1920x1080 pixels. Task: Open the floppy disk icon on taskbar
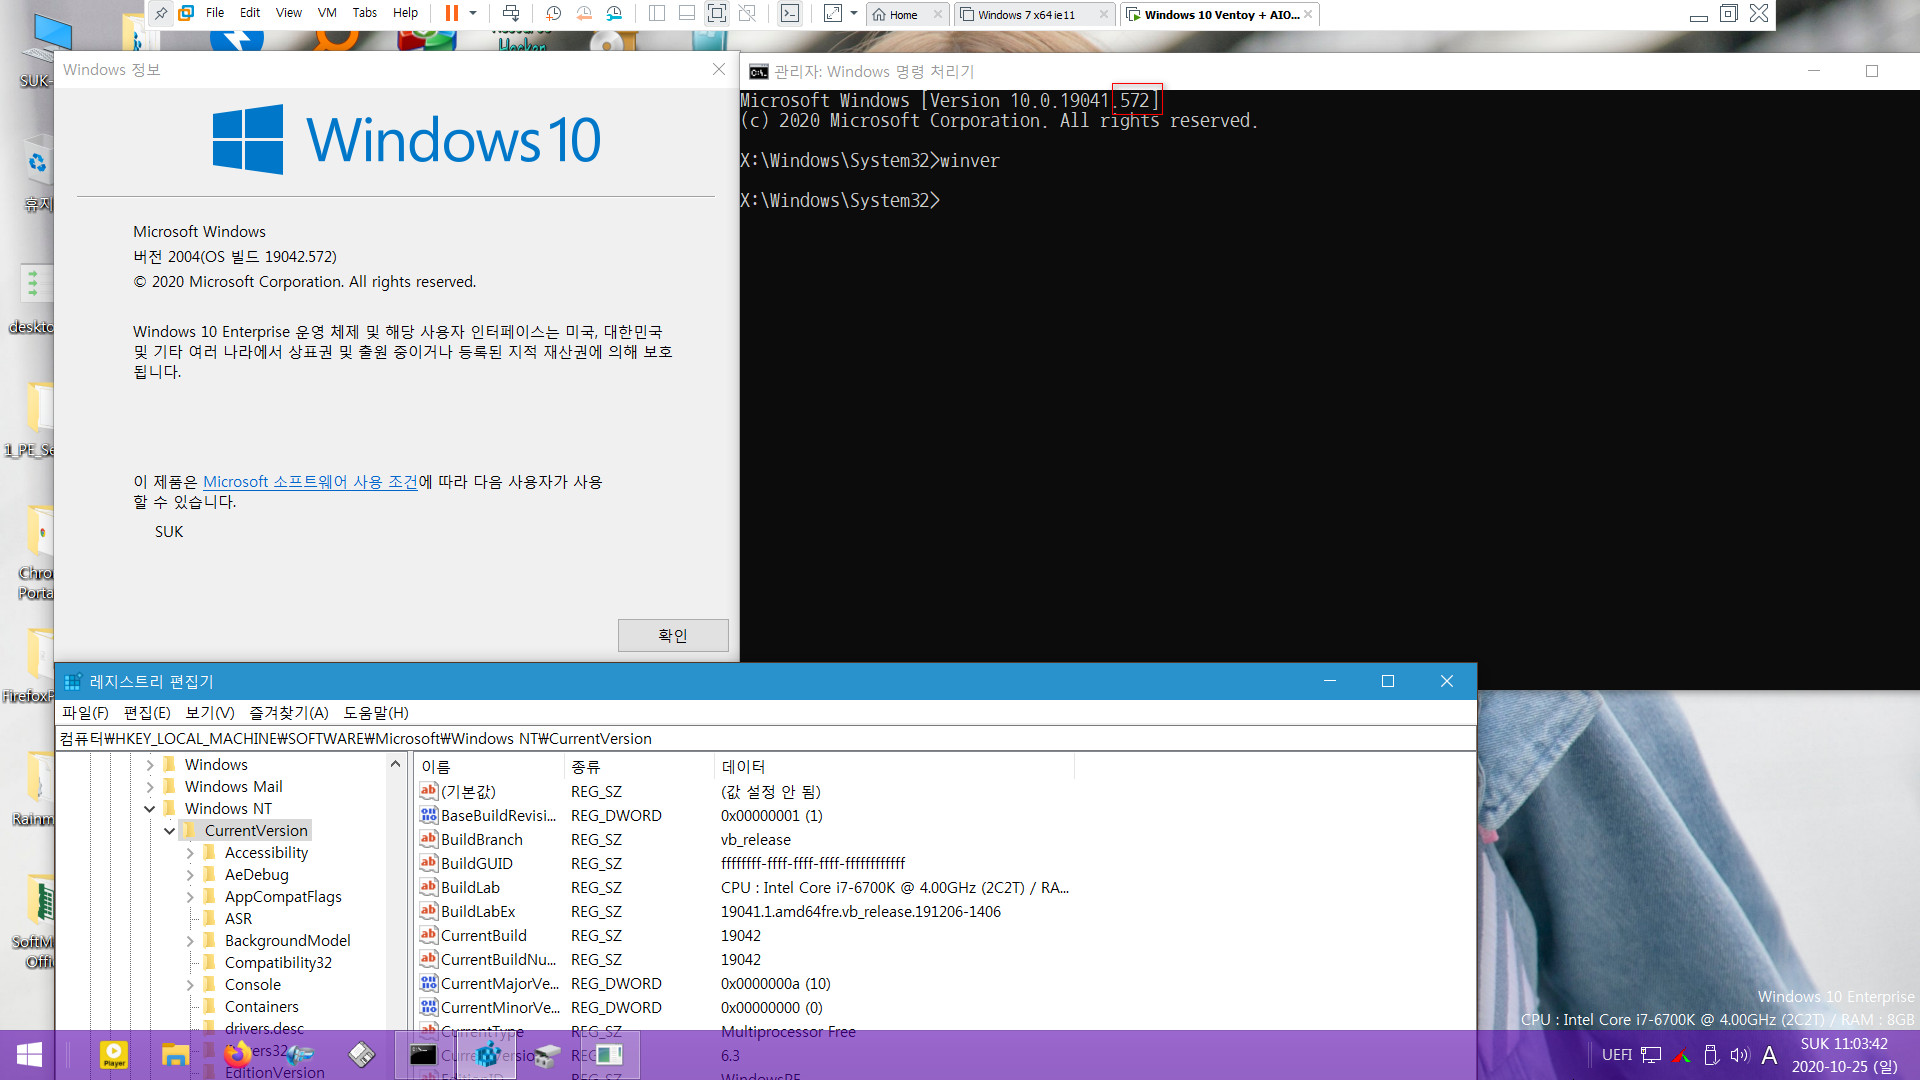coord(362,1055)
